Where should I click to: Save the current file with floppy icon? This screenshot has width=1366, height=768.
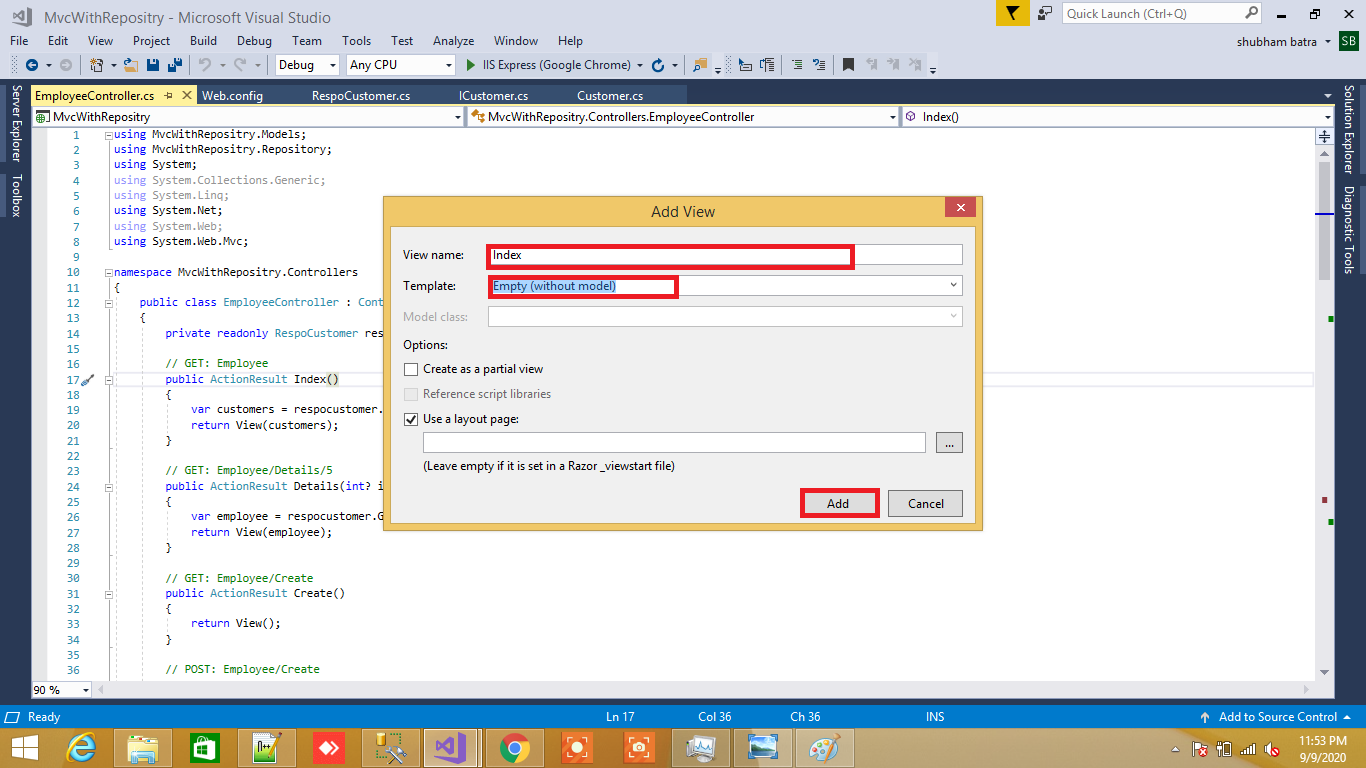click(153, 65)
